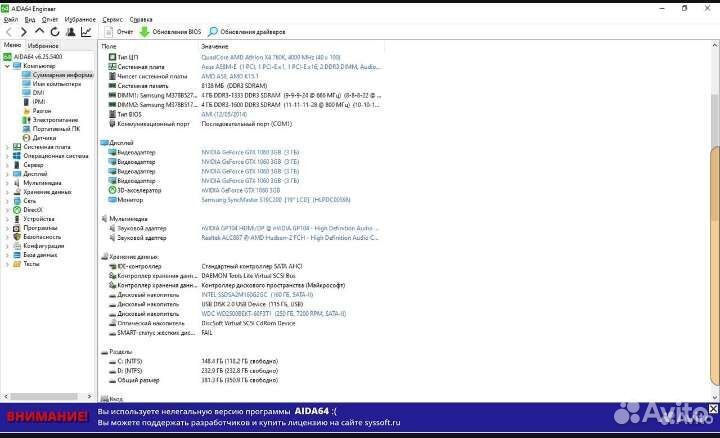
Task: Click the Безопасность shield icon
Action: (x=17, y=237)
